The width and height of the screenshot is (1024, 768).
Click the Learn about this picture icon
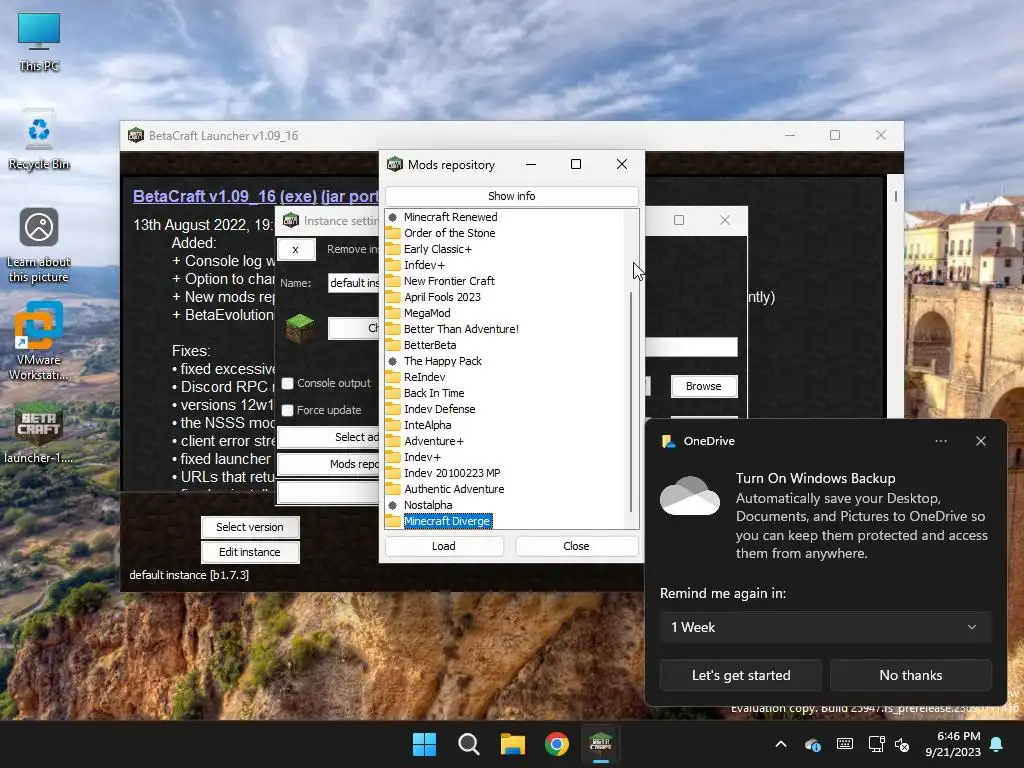click(x=39, y=246)
